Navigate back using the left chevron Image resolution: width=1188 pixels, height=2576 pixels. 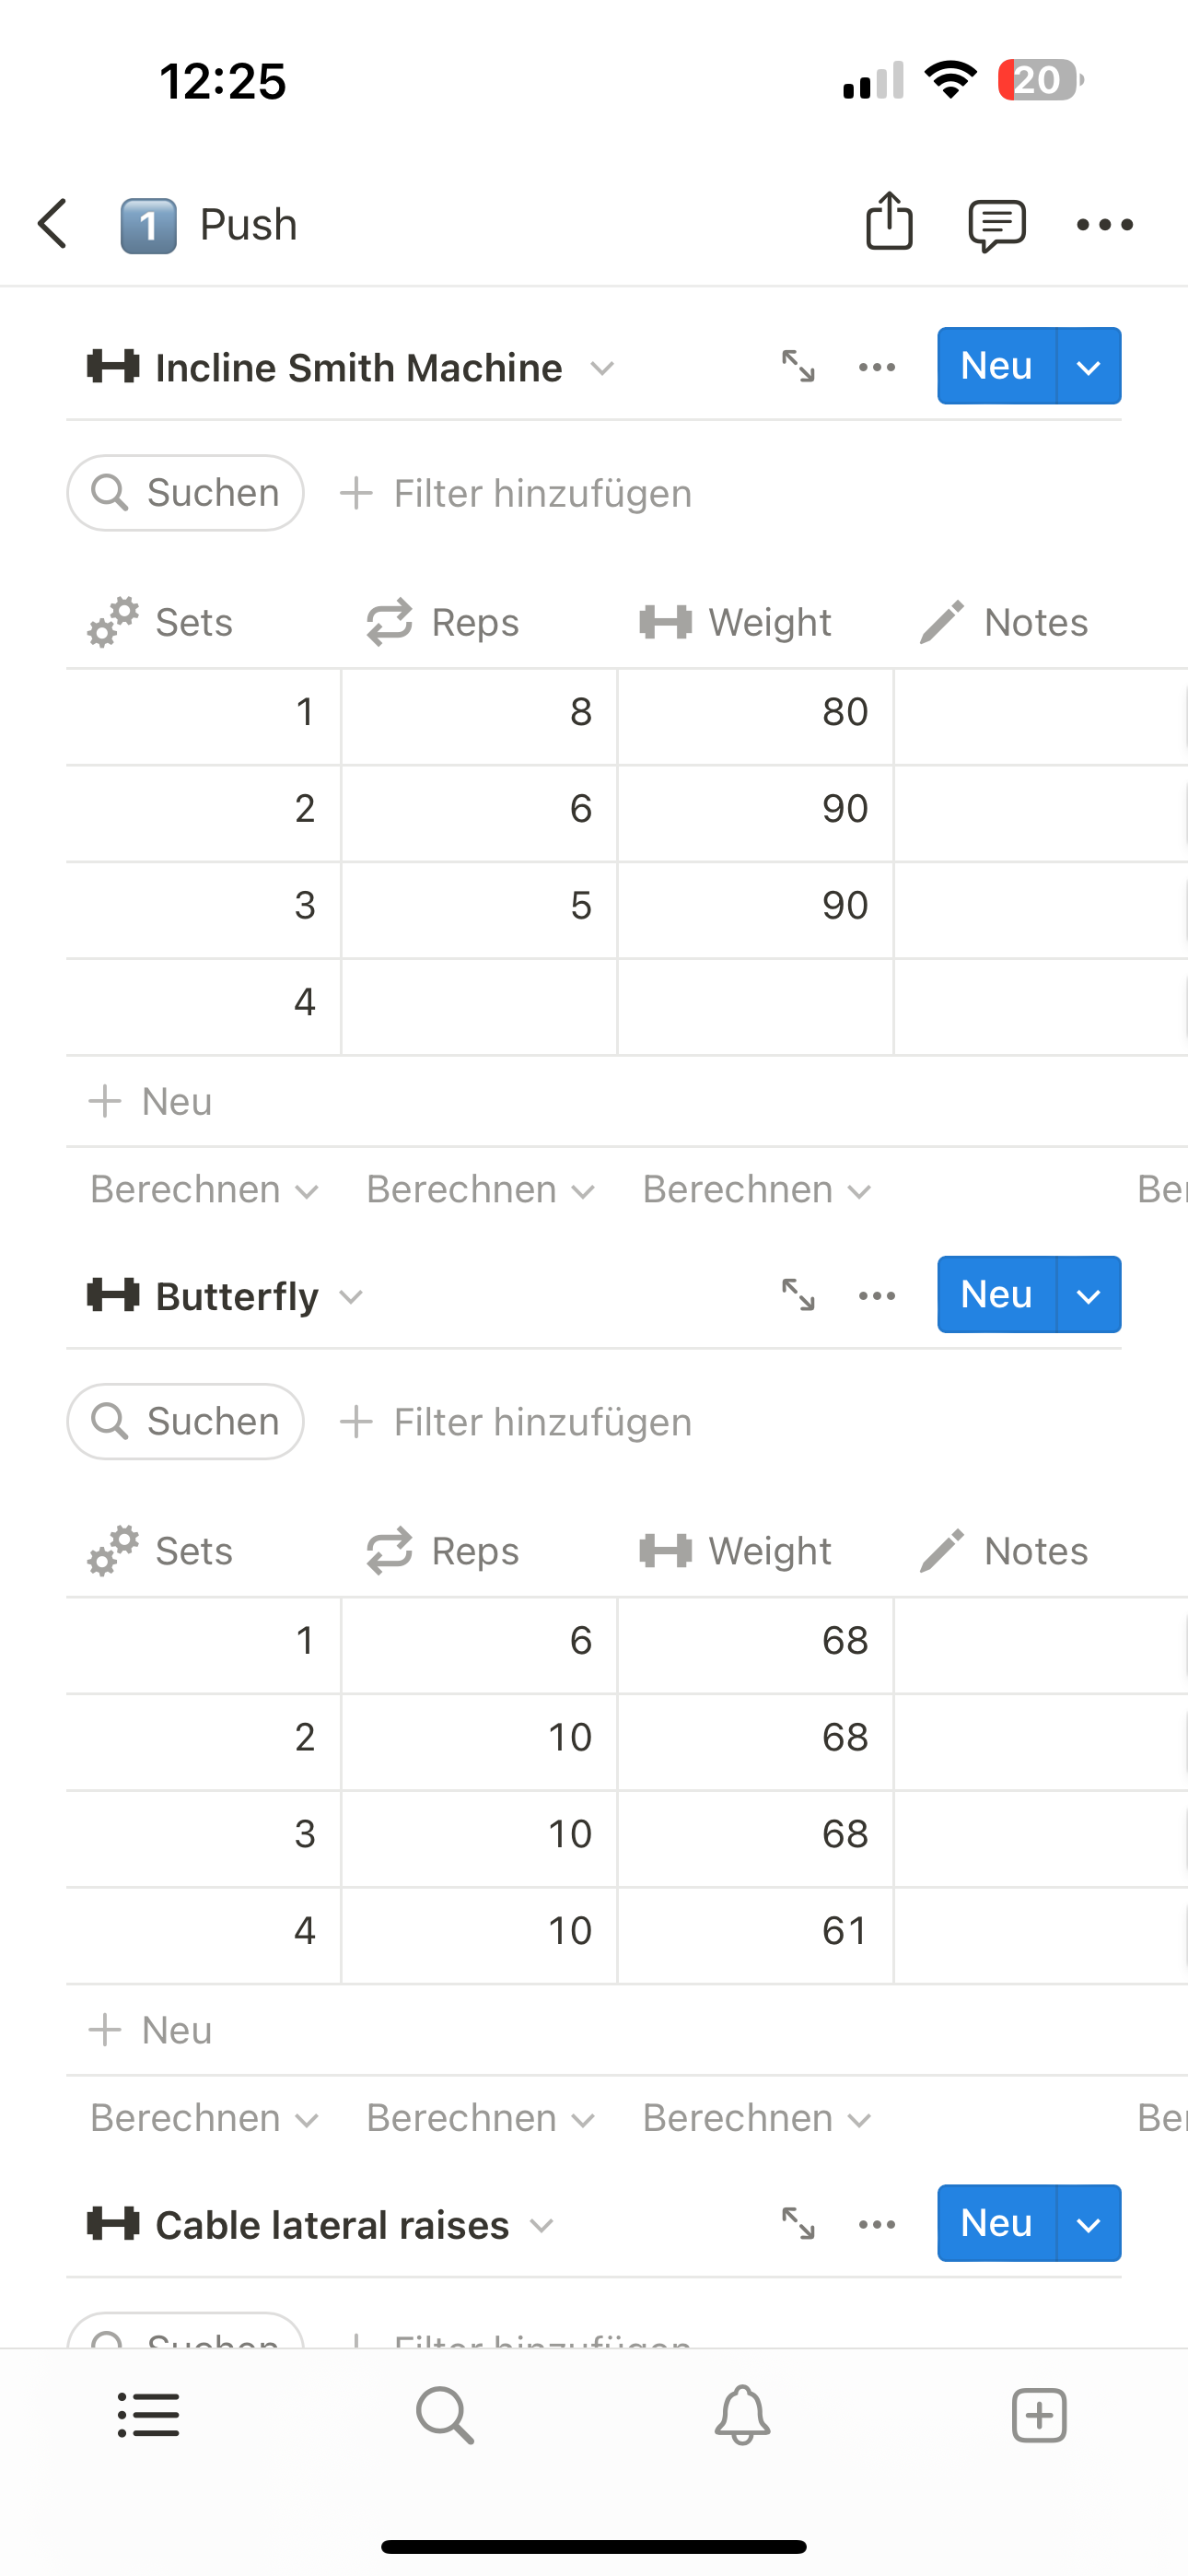[51, 223]
